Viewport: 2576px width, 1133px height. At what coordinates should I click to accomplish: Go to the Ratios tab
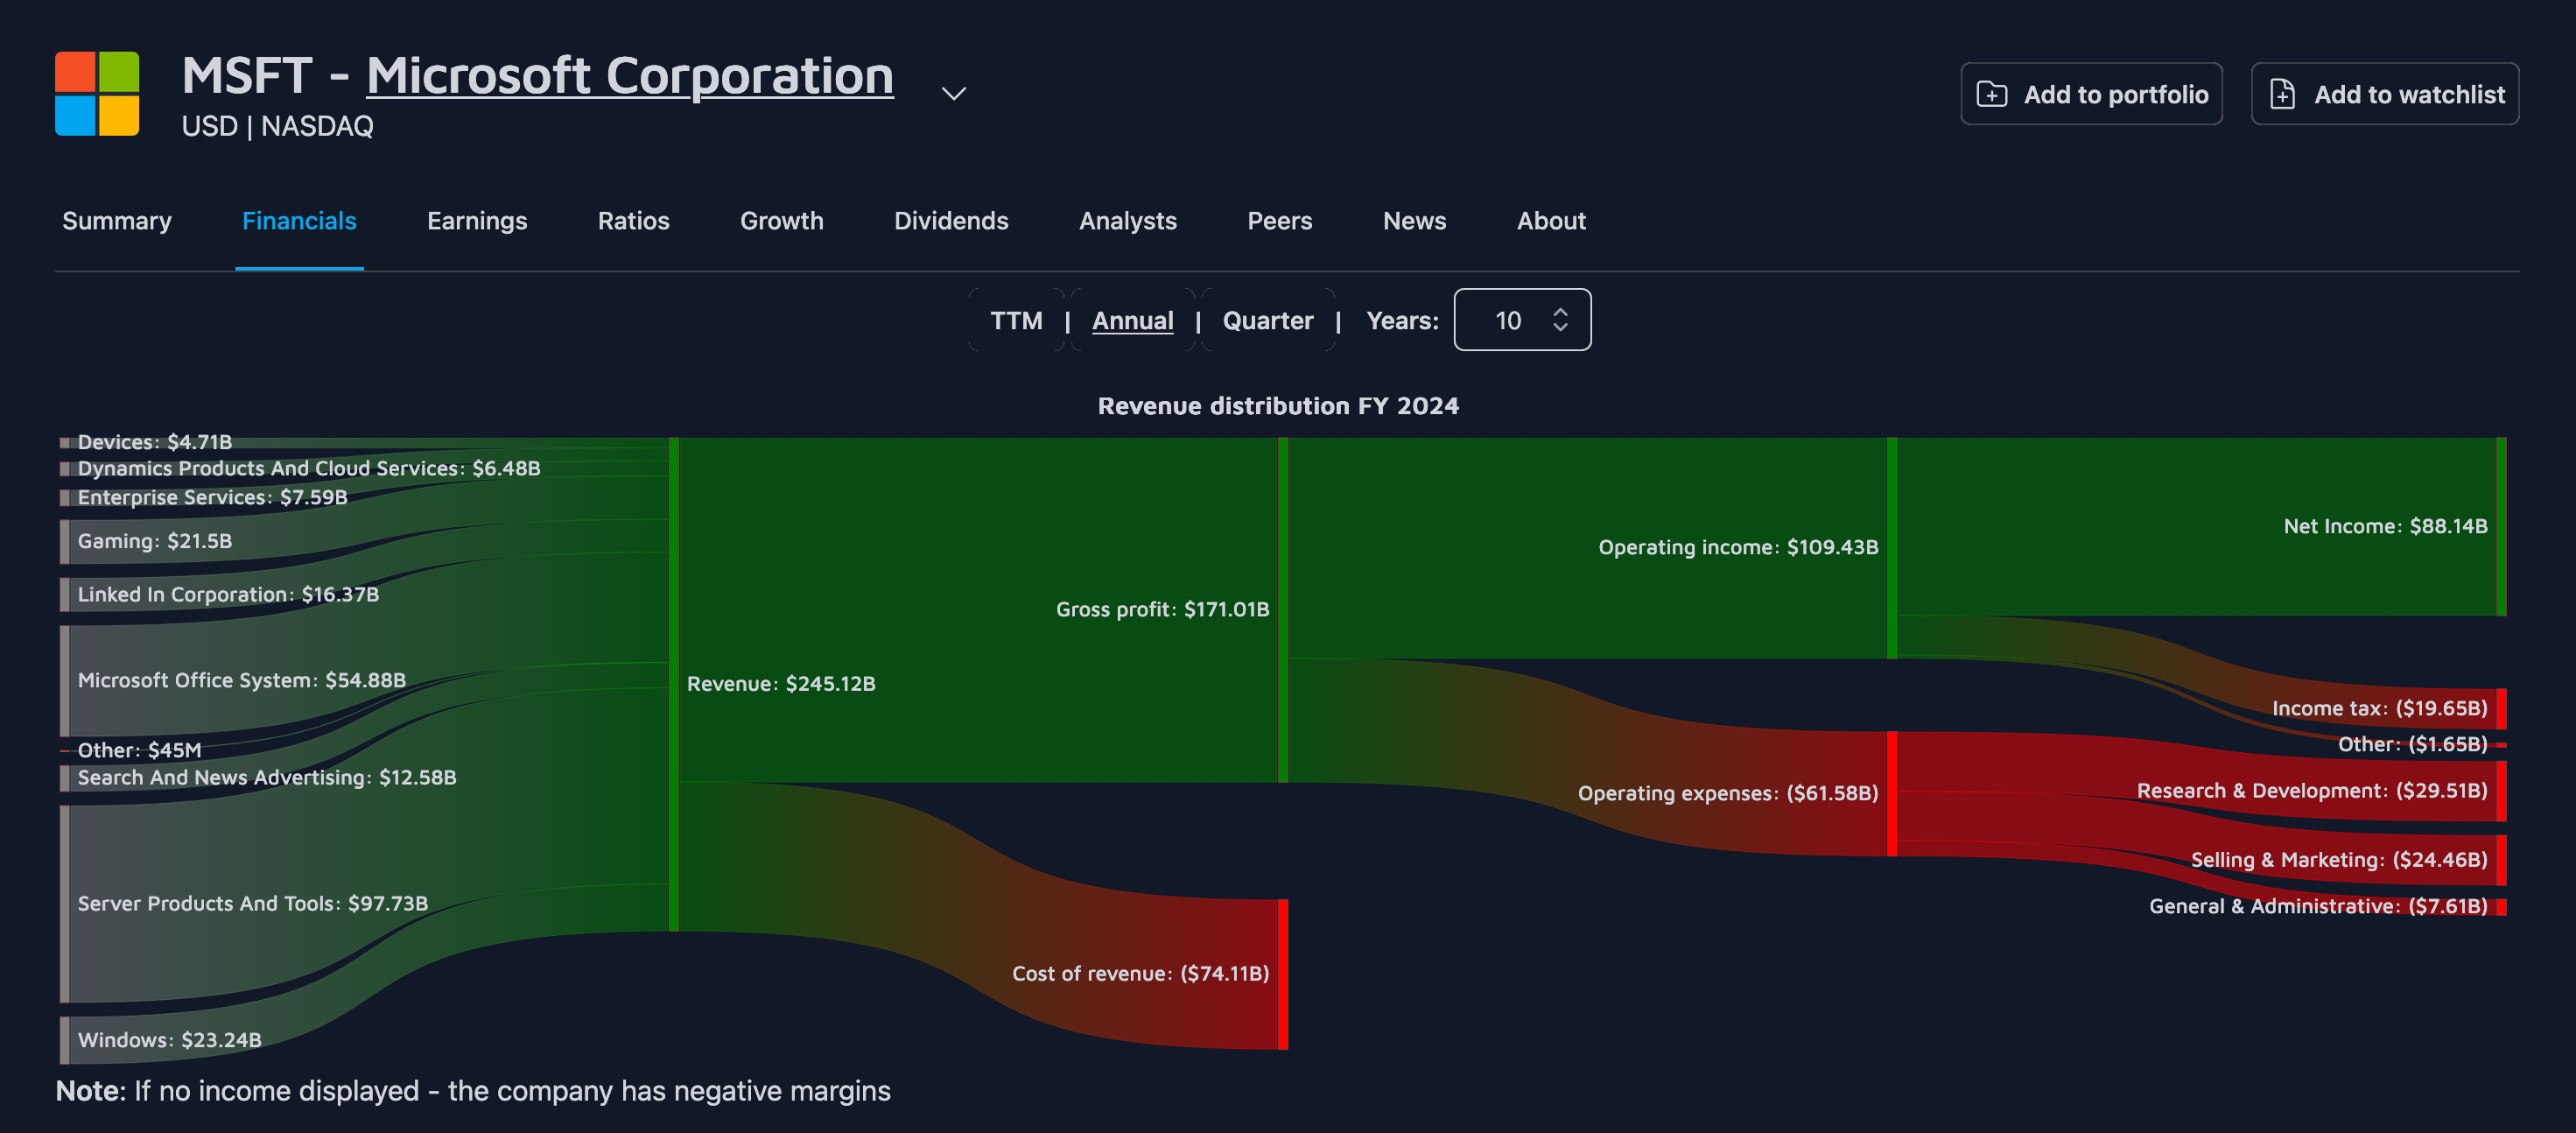(x=633, y=221)
